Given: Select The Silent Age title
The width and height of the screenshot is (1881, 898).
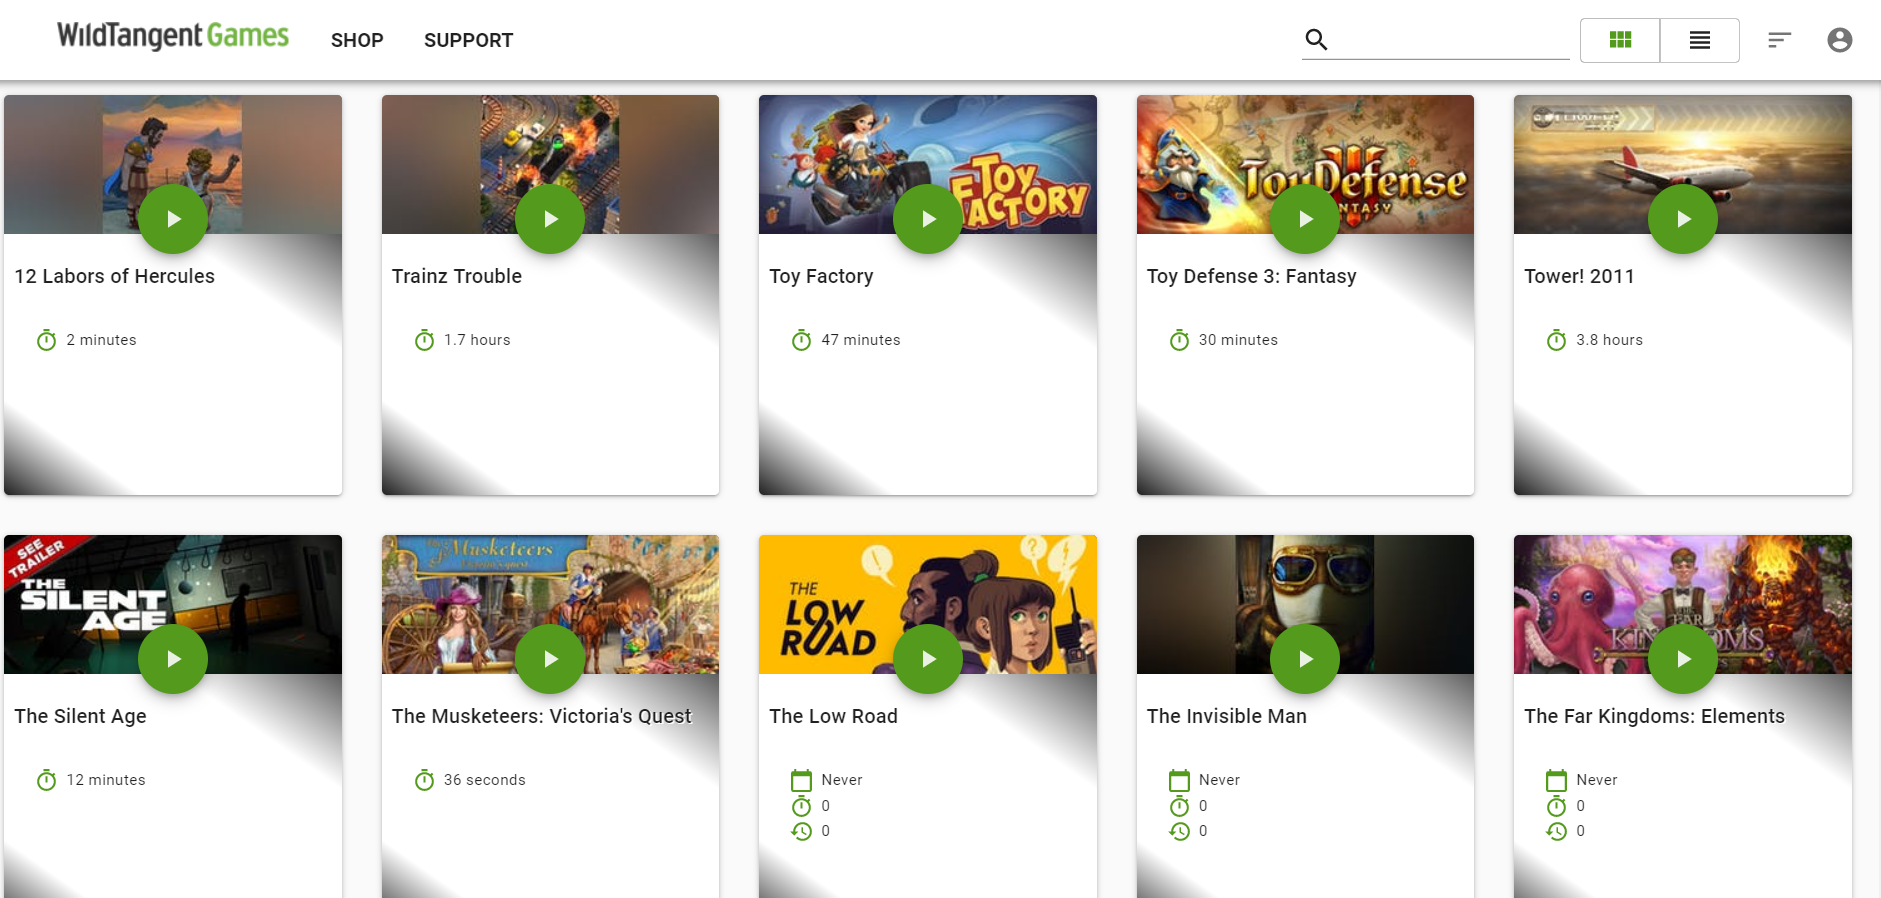Looking at the screenshot, I should coord(80,716).
